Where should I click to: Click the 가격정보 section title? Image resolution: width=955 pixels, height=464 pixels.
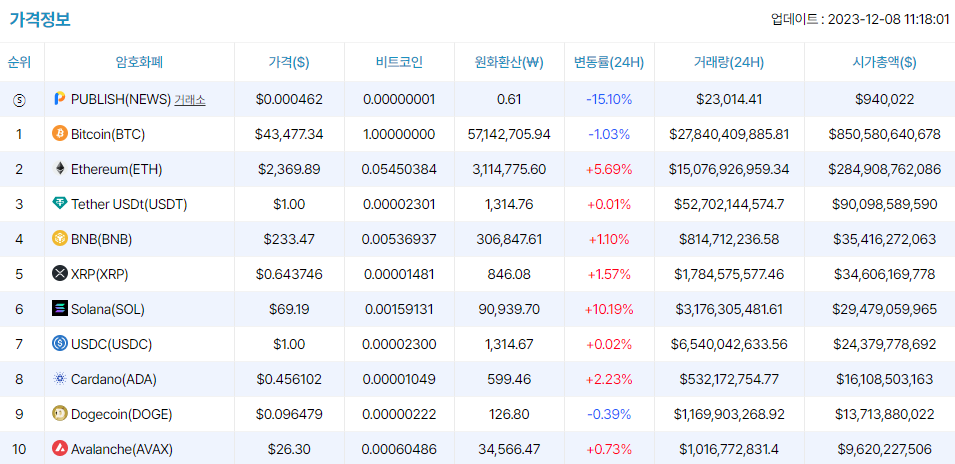40,18
